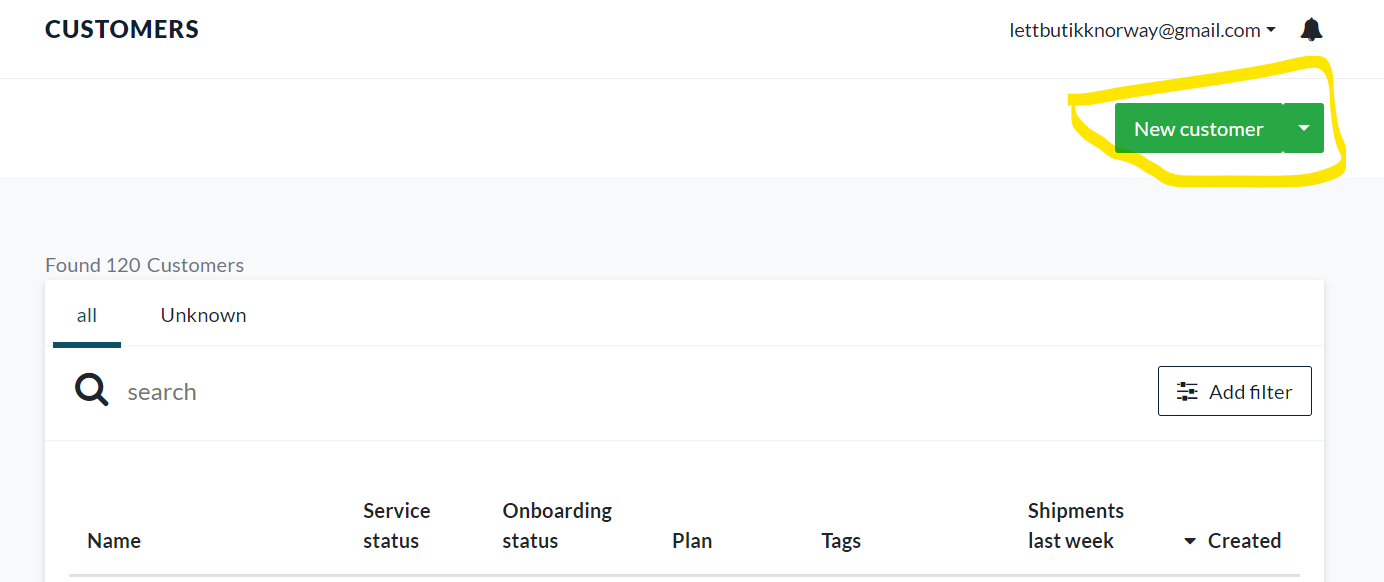Switch to the "all" customers tab

(x=87, y=316)
